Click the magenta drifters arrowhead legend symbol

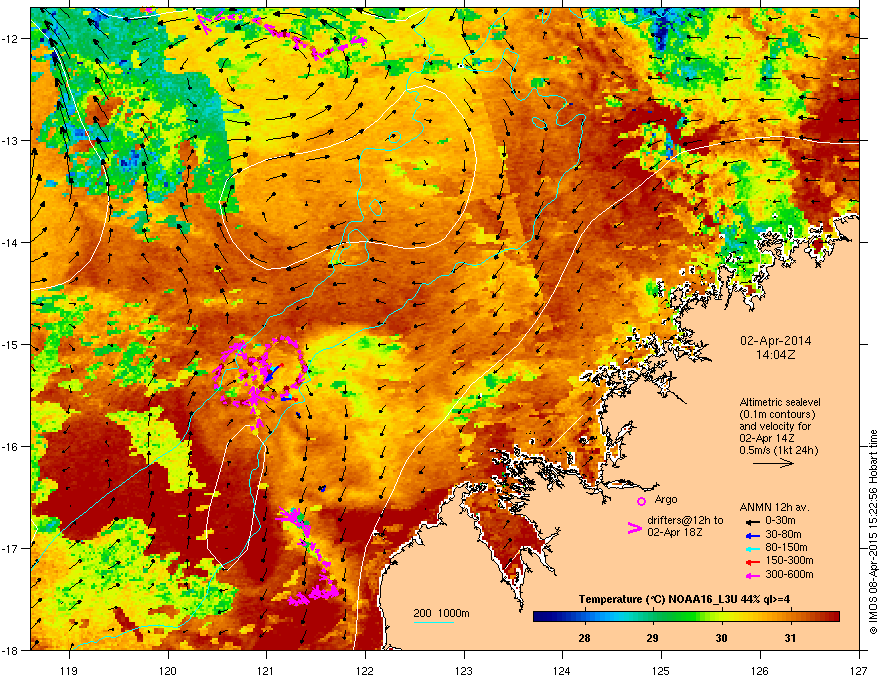coord(634,527)
